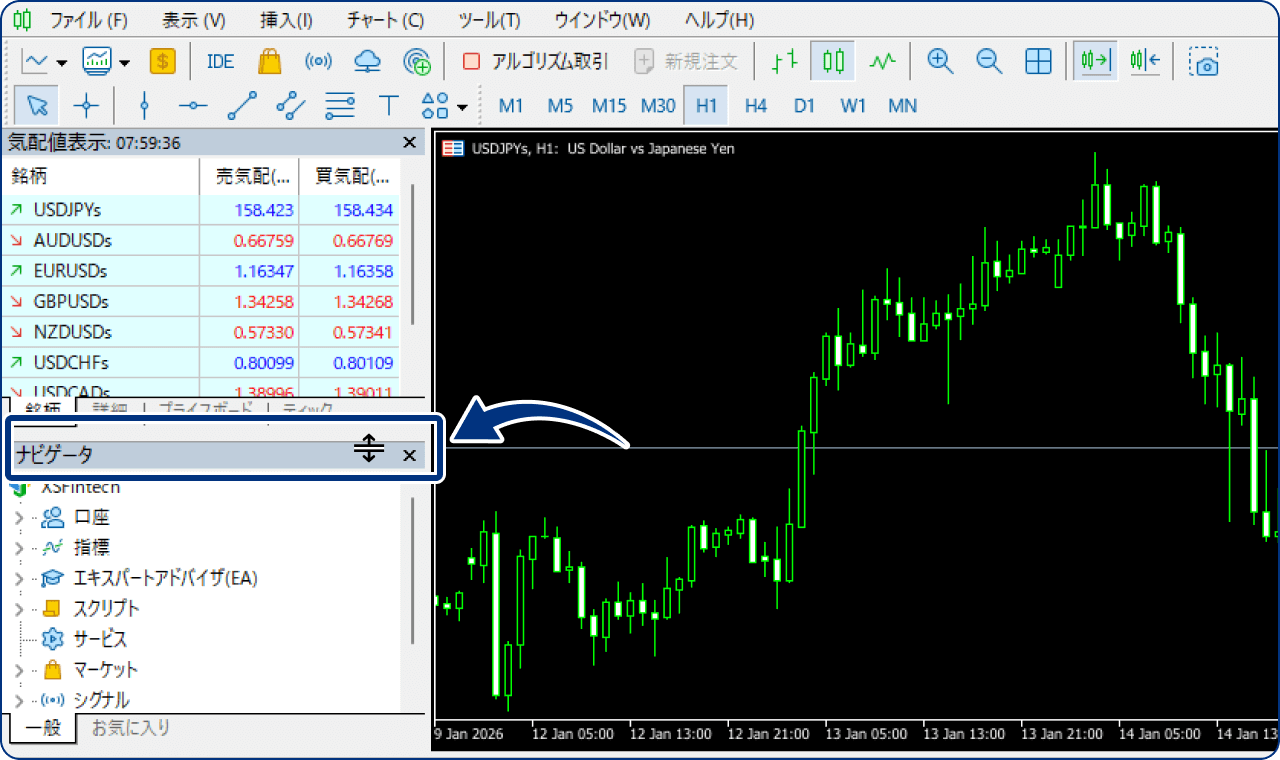Viewport: 1280px width, 760px height.
Task: Select the D1 timeframe button
Action: click(x=804, y=105)
